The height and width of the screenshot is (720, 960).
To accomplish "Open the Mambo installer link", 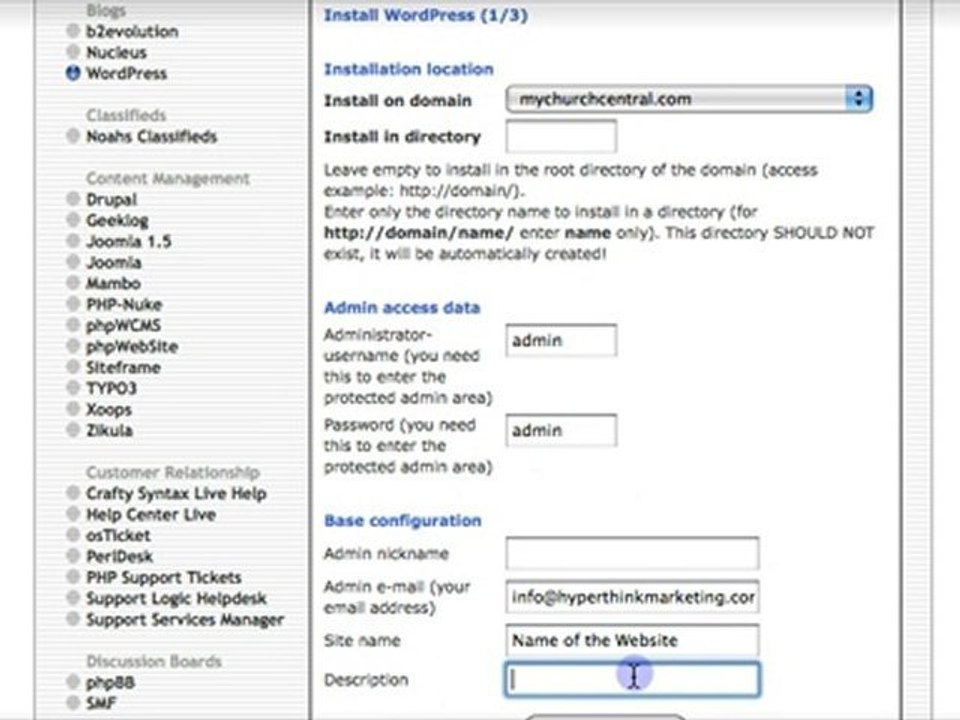I will pyautogui.click(x=113, y=283).
